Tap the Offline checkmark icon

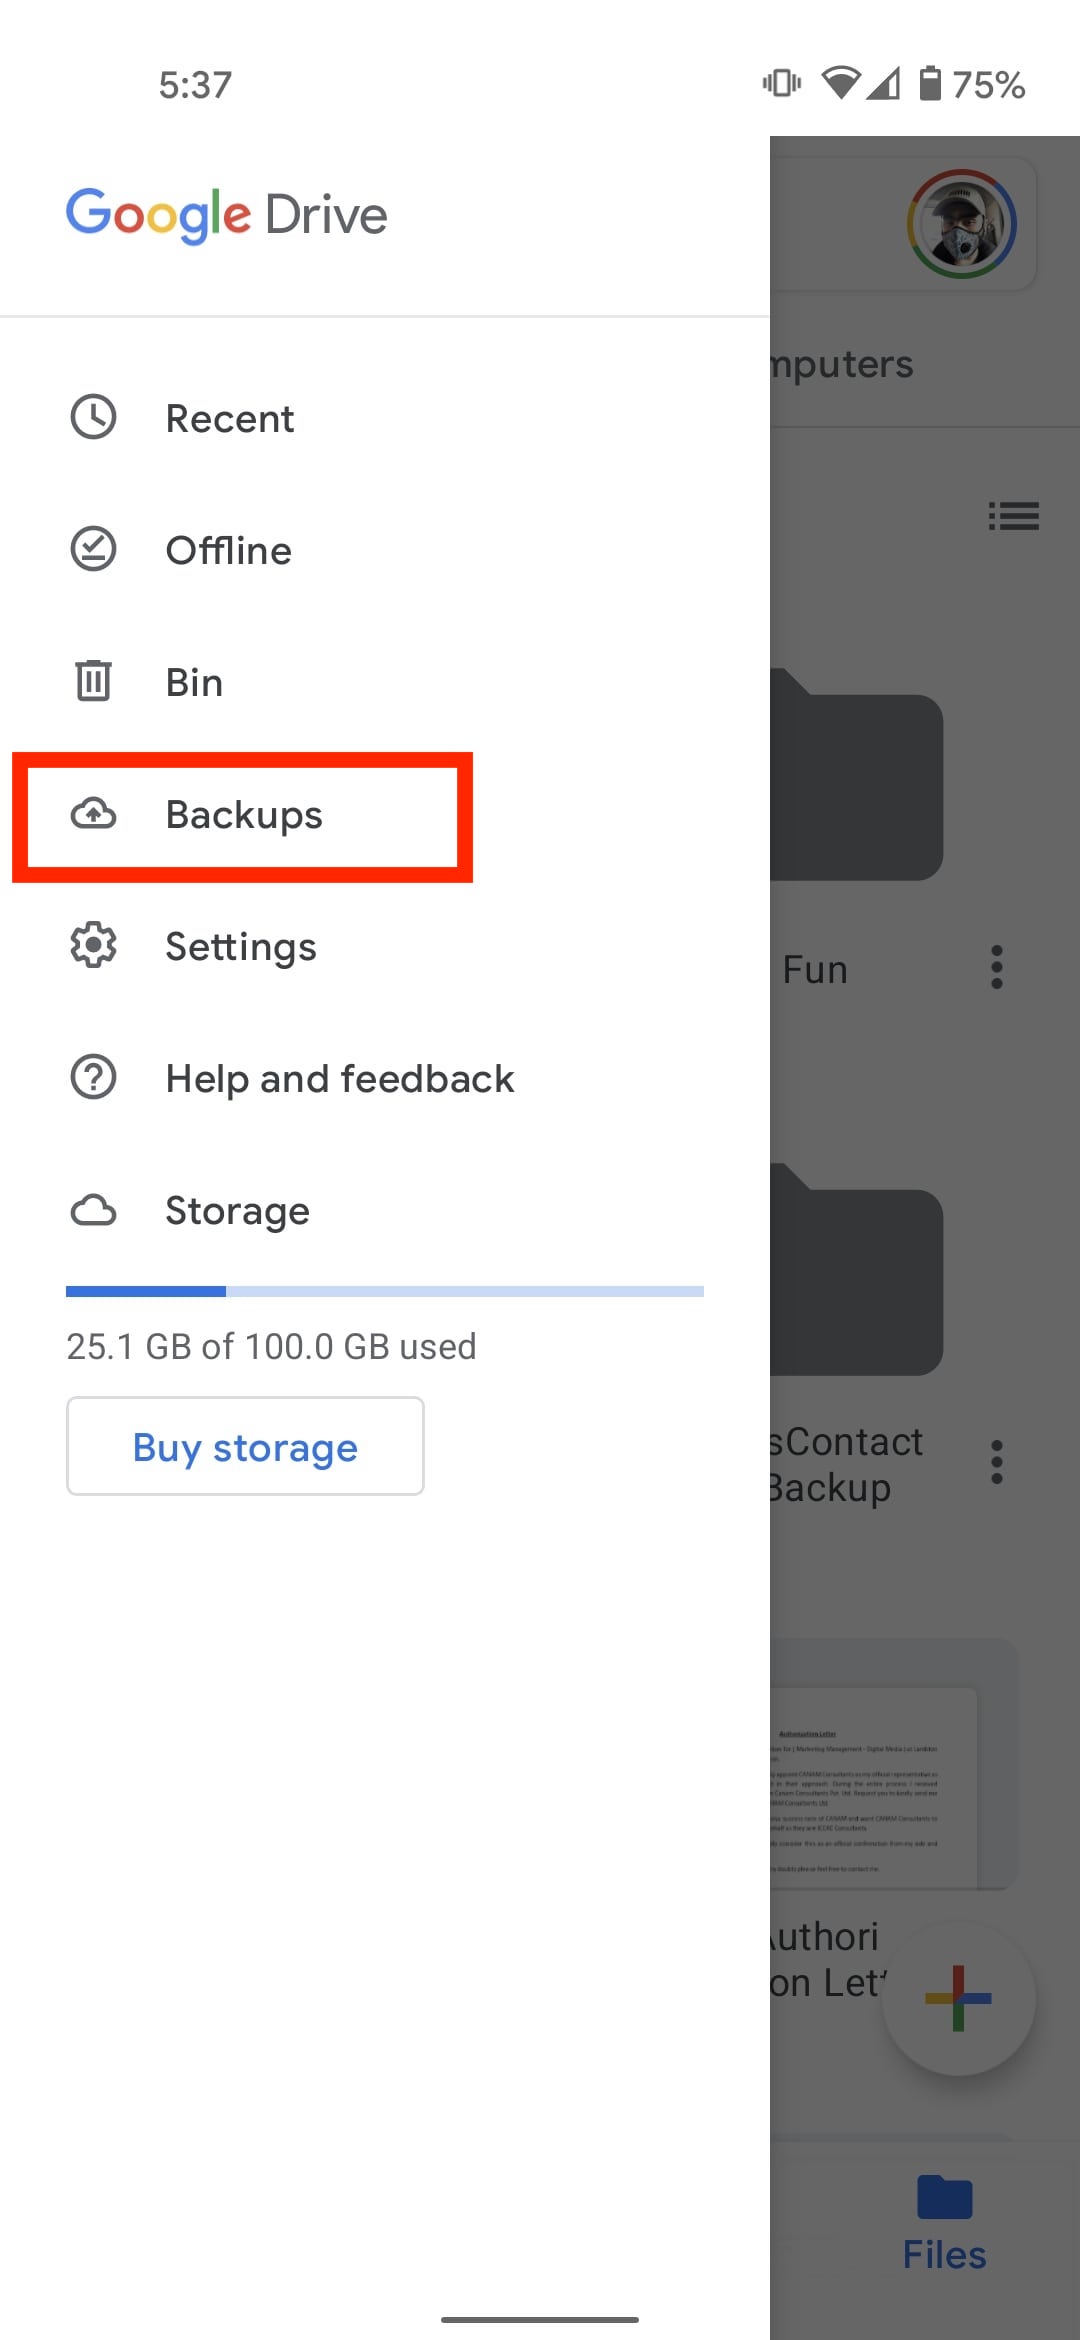click(x=93, y=550)
